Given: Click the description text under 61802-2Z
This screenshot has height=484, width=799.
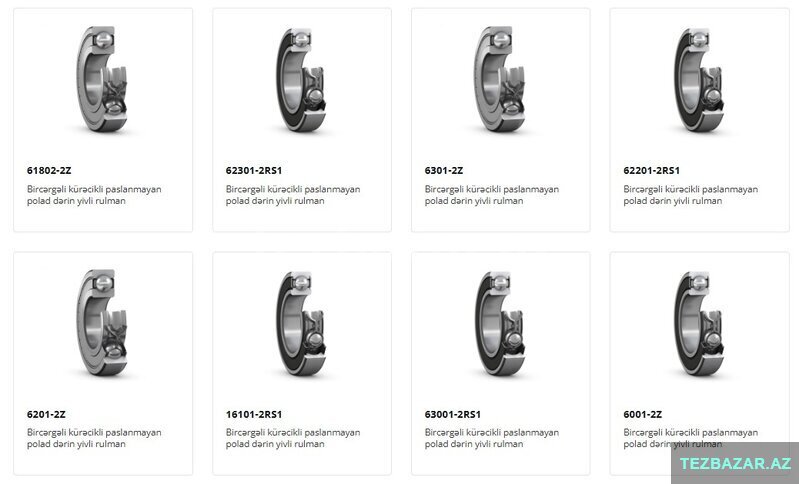Looking at the screenshot, I should click(94, 195).
